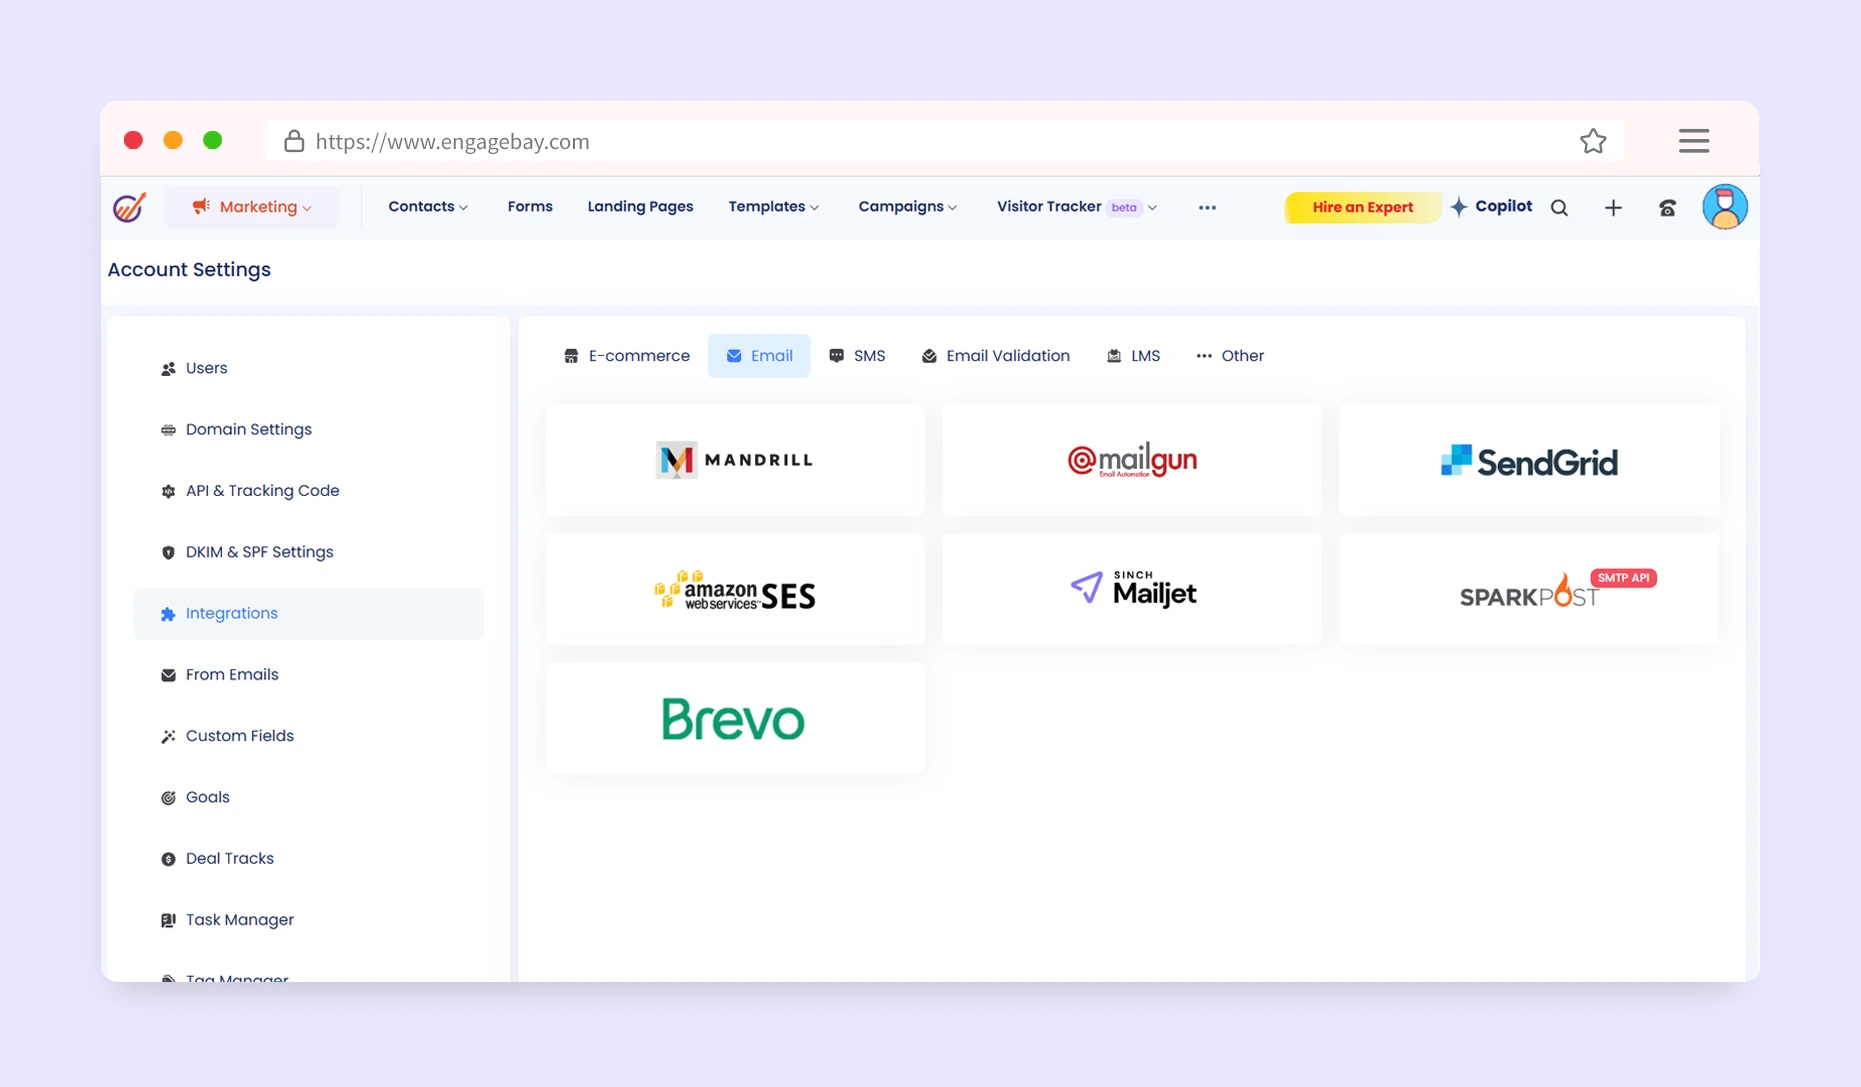Open the browser hamburger menu
Image resolution: width=1861 pixels, height=1087 pixels.
click(1693, 141)
